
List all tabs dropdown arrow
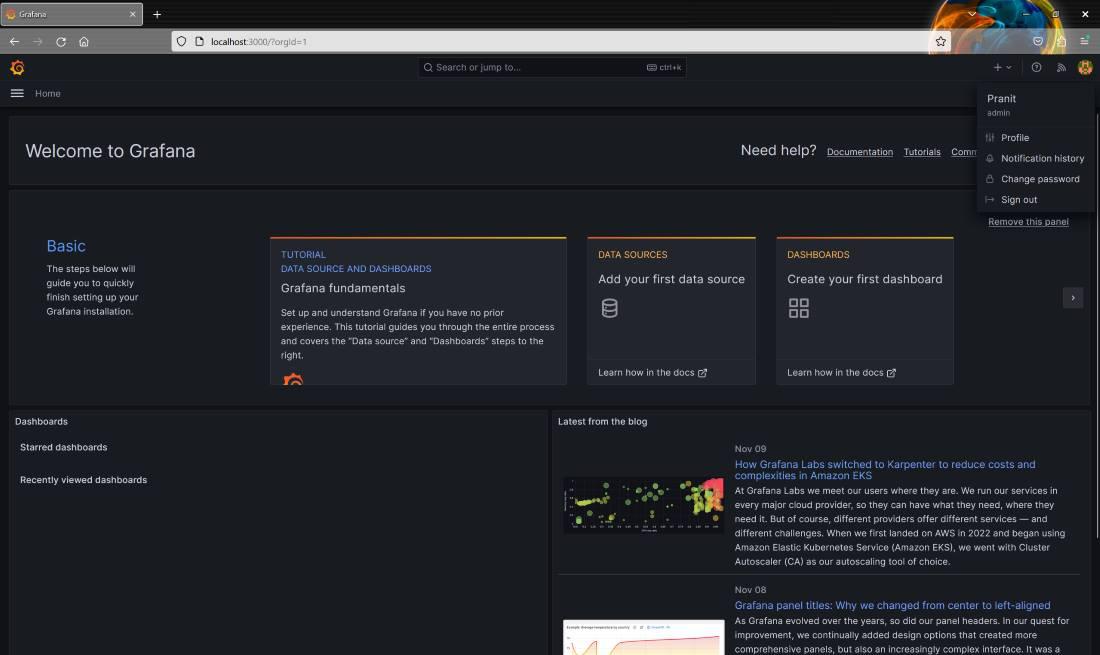pos(972,14)
